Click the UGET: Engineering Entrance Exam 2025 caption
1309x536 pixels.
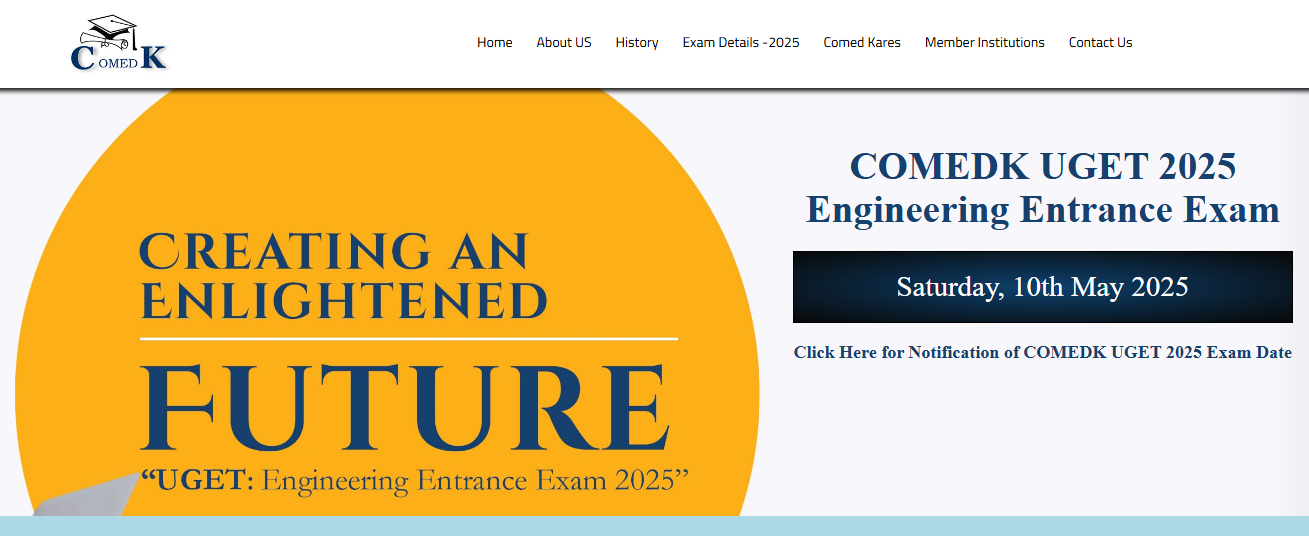(x=415, y=480)
